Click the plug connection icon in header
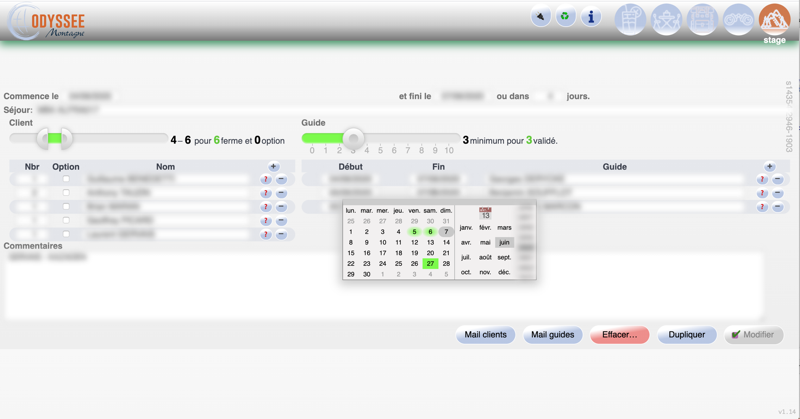This screenshot has height=419, width=800. tap(541, 17)
